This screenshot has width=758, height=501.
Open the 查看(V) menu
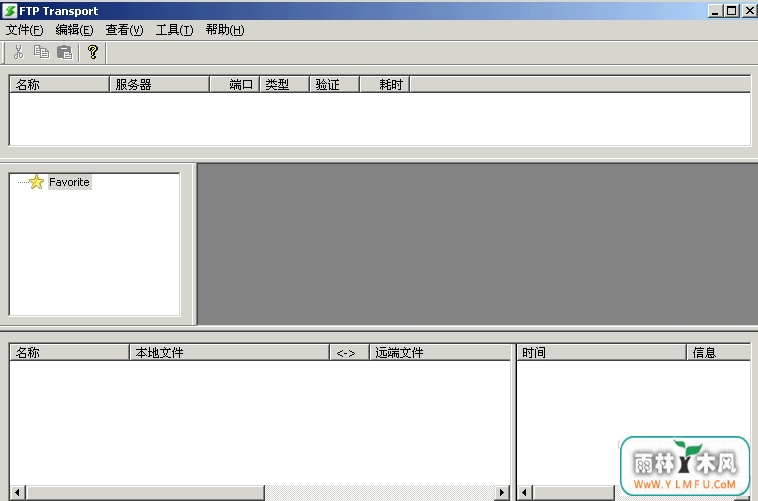(124, 30)
